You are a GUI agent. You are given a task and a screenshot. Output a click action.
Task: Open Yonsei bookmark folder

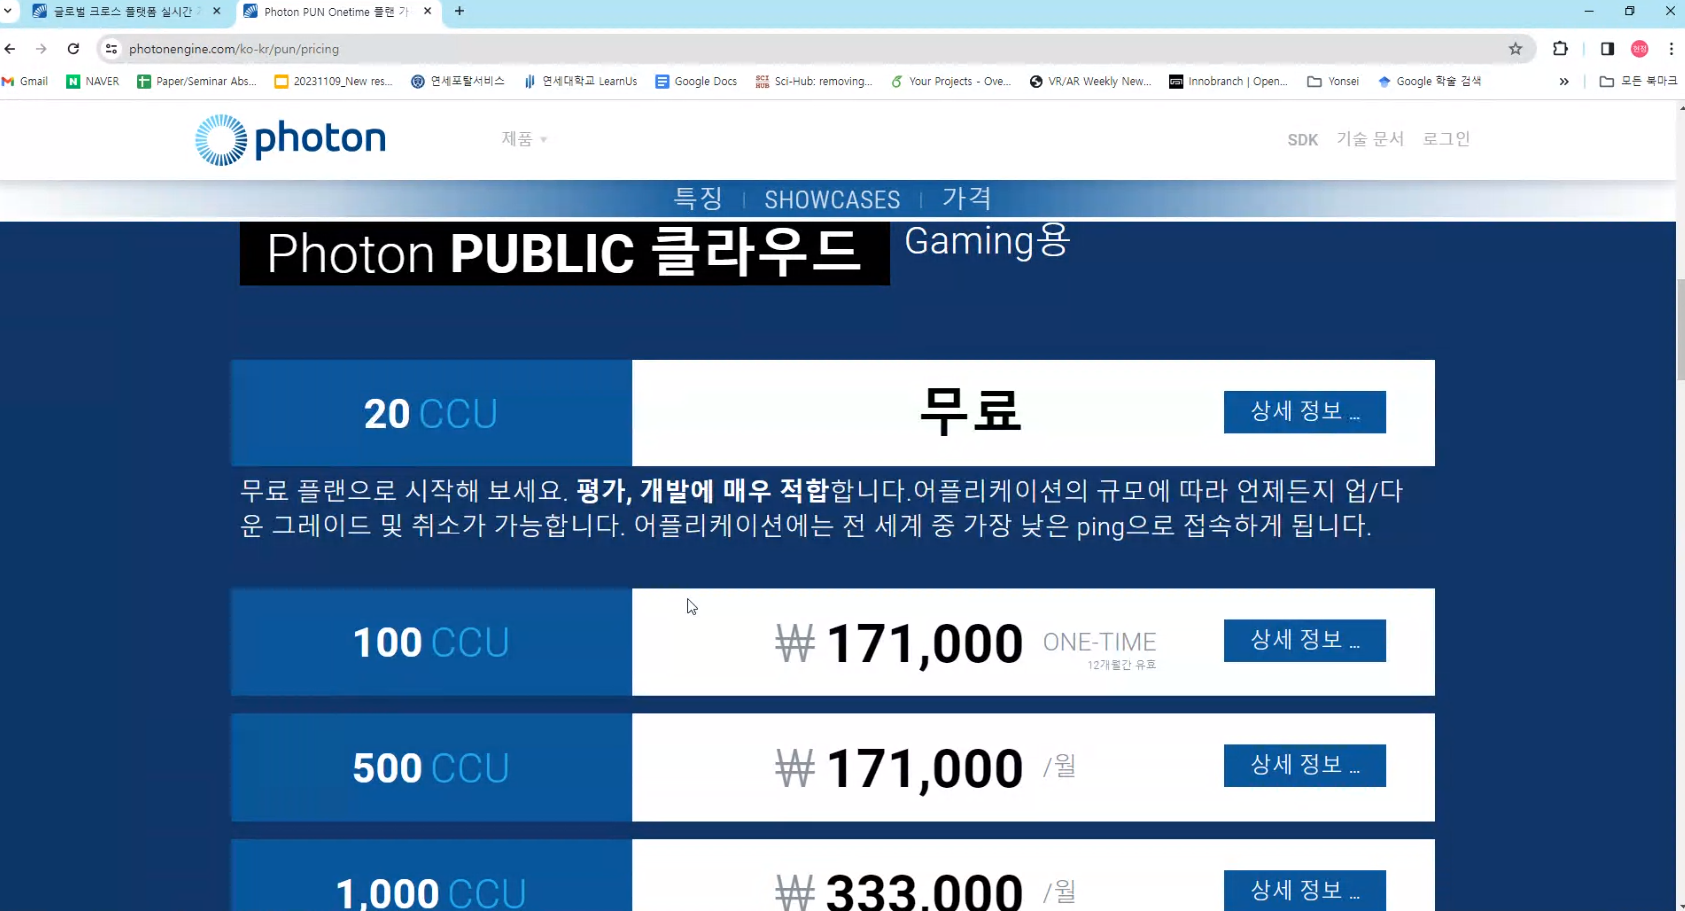coord(1333,81)
